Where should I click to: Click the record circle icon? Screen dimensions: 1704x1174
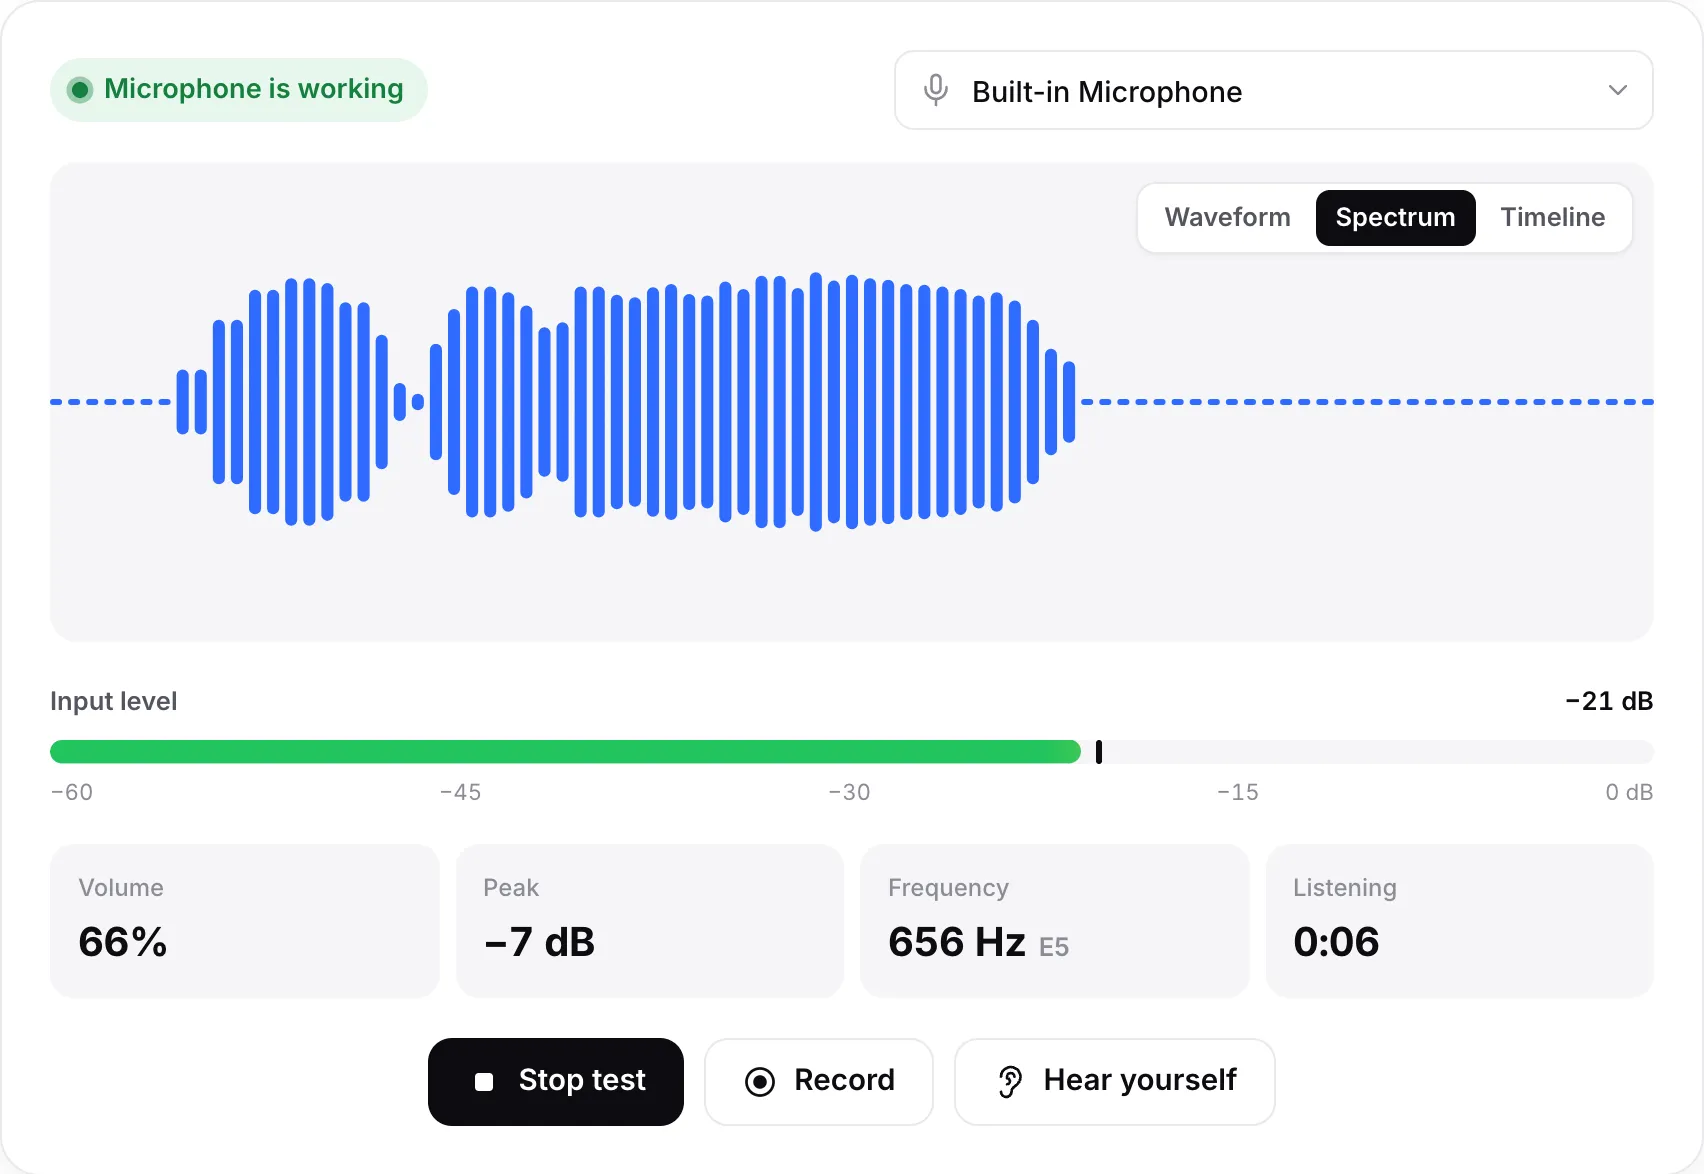click(760, 1082)
